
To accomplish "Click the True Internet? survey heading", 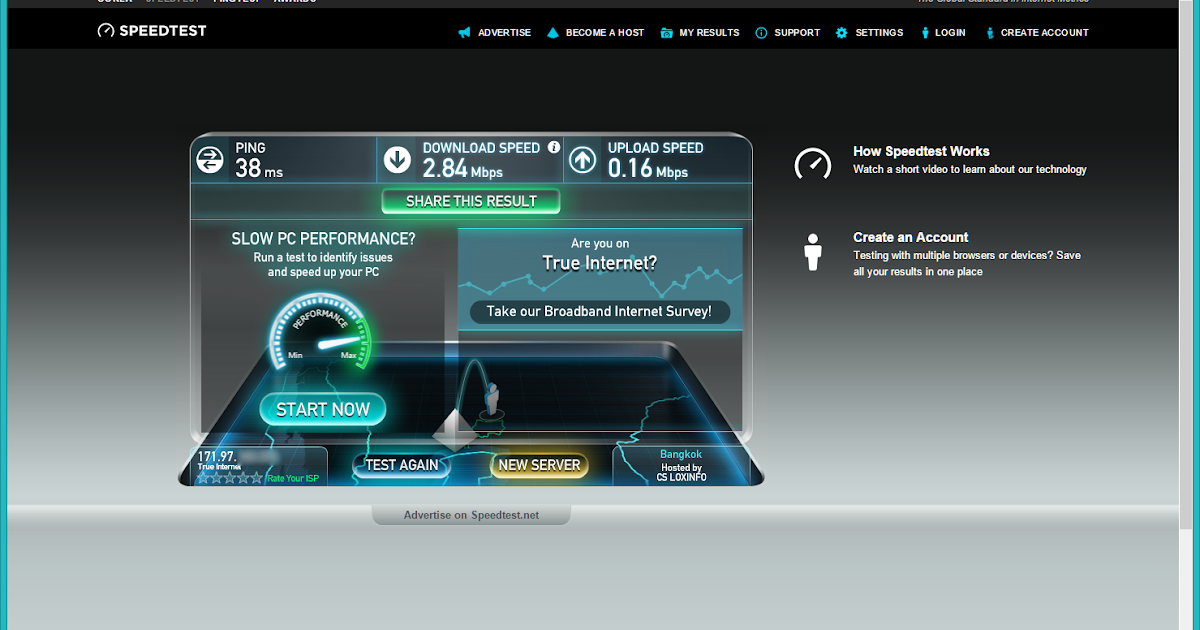I will point(600,263).
